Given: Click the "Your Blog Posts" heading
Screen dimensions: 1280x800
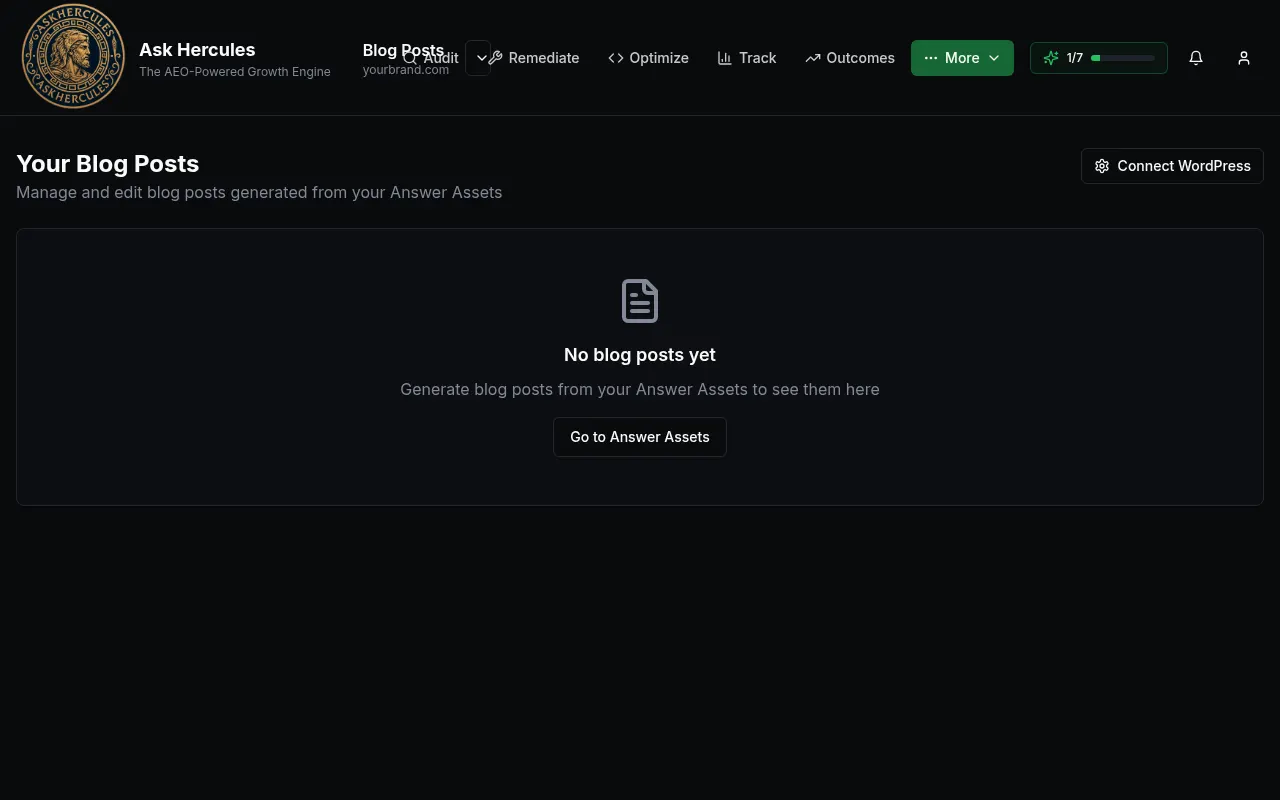Looking at the screenshot, I should (108, 164).
